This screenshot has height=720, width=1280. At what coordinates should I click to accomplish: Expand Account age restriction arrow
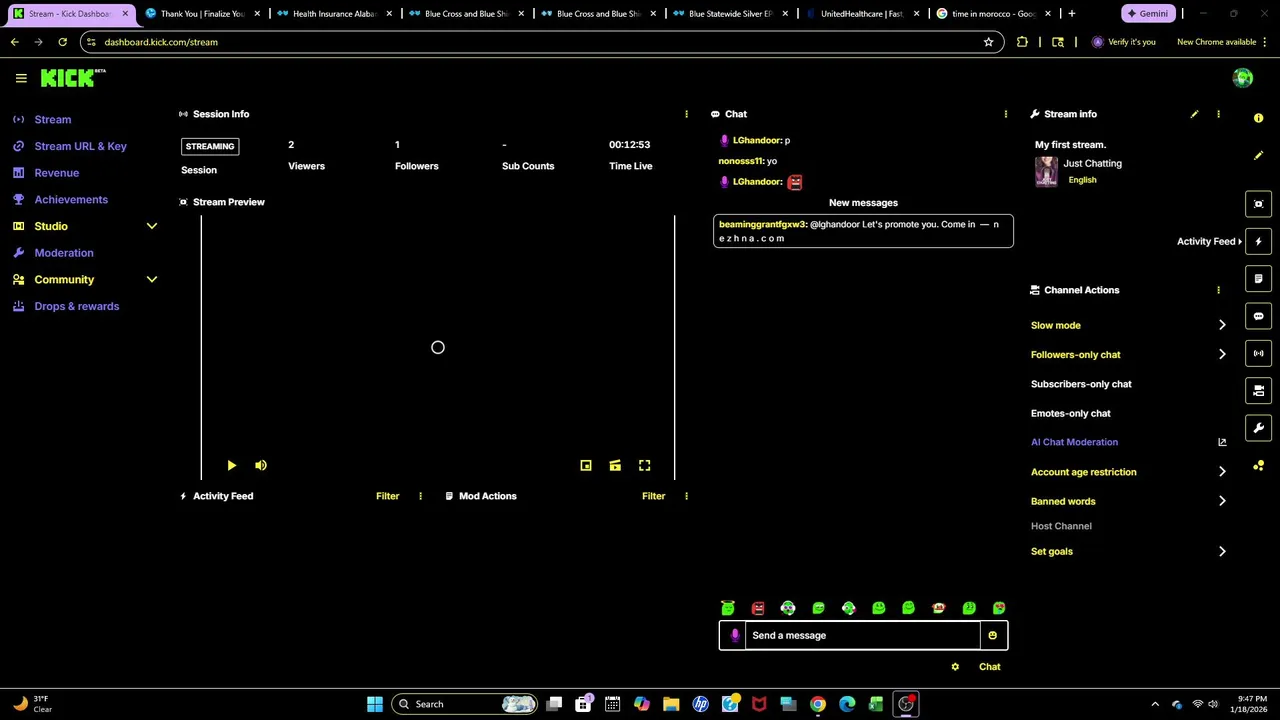(x=1222, y=472)
